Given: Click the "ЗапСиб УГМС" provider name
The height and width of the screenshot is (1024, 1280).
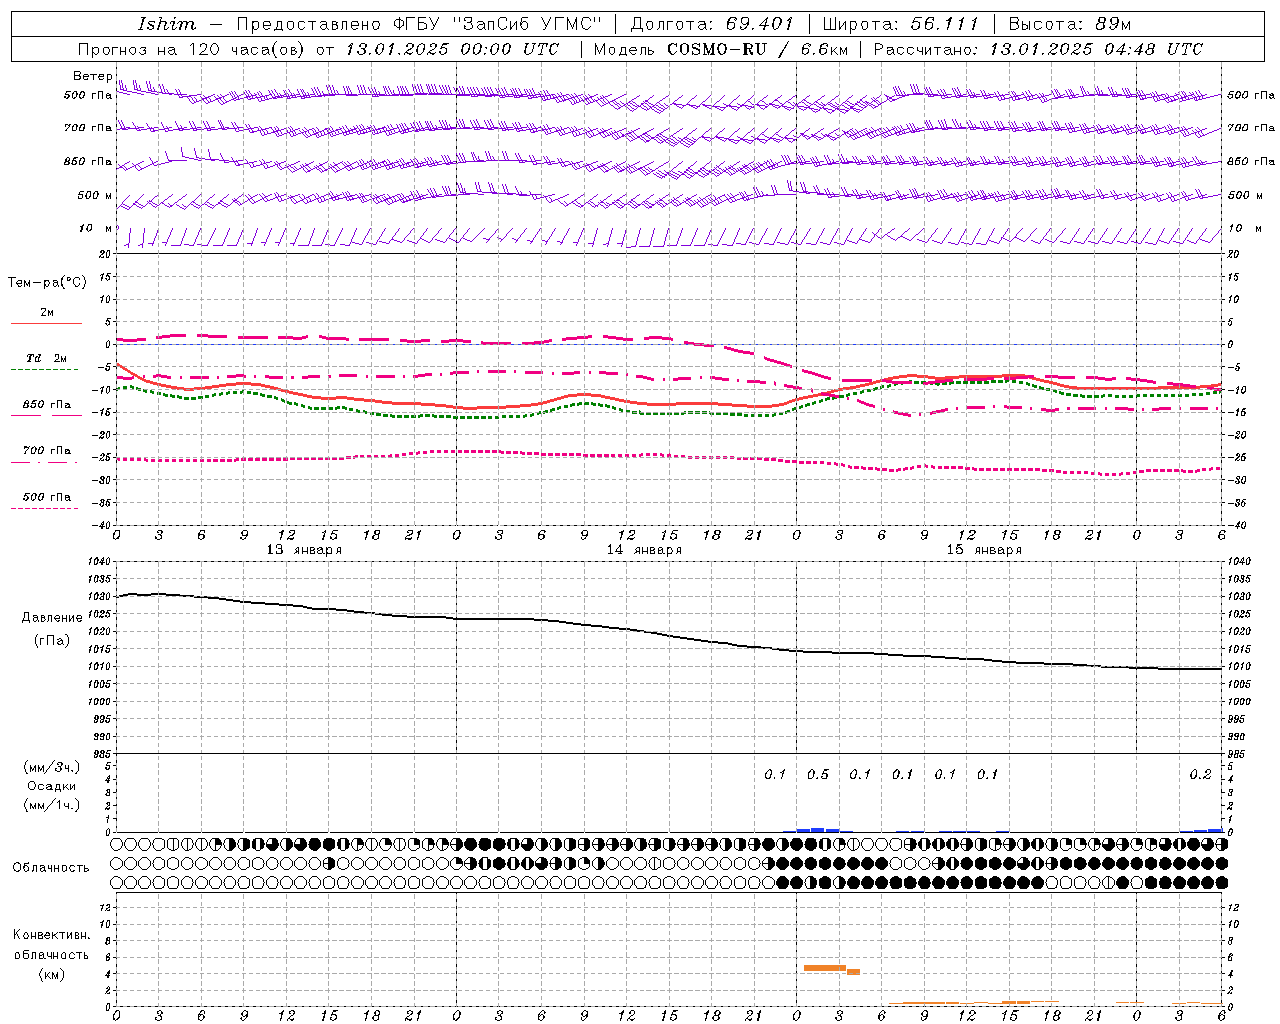Looking at the screenshot, I should 528,24.
